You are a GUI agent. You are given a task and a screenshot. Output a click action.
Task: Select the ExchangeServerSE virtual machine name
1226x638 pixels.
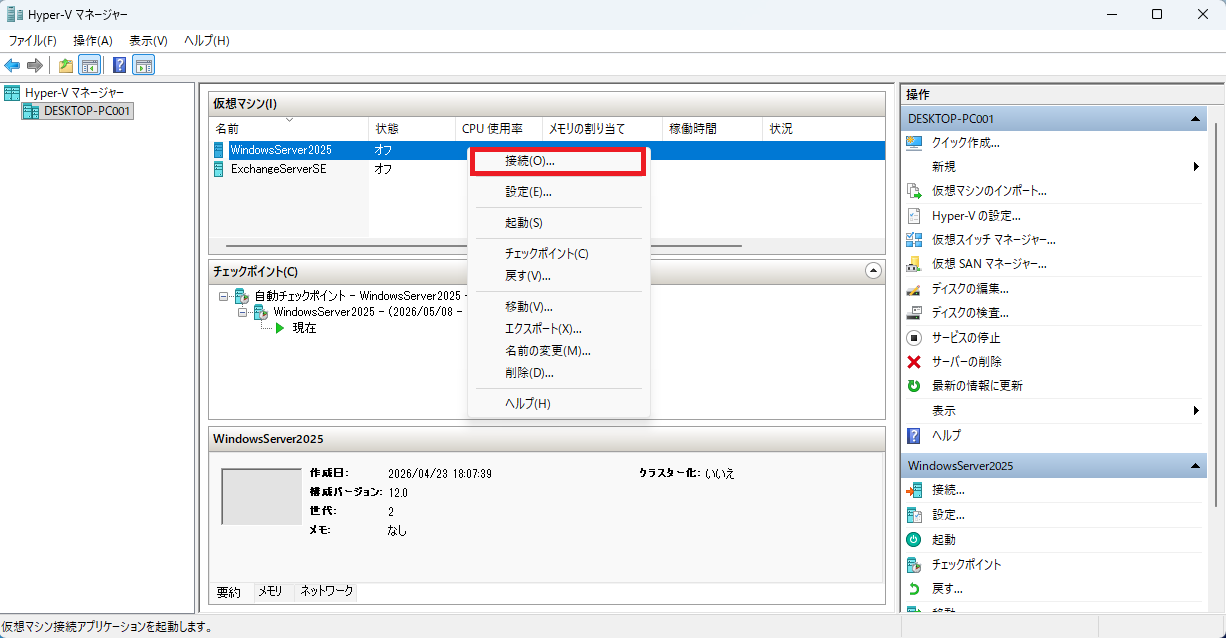pyautogui.click(x=278, y=169)
